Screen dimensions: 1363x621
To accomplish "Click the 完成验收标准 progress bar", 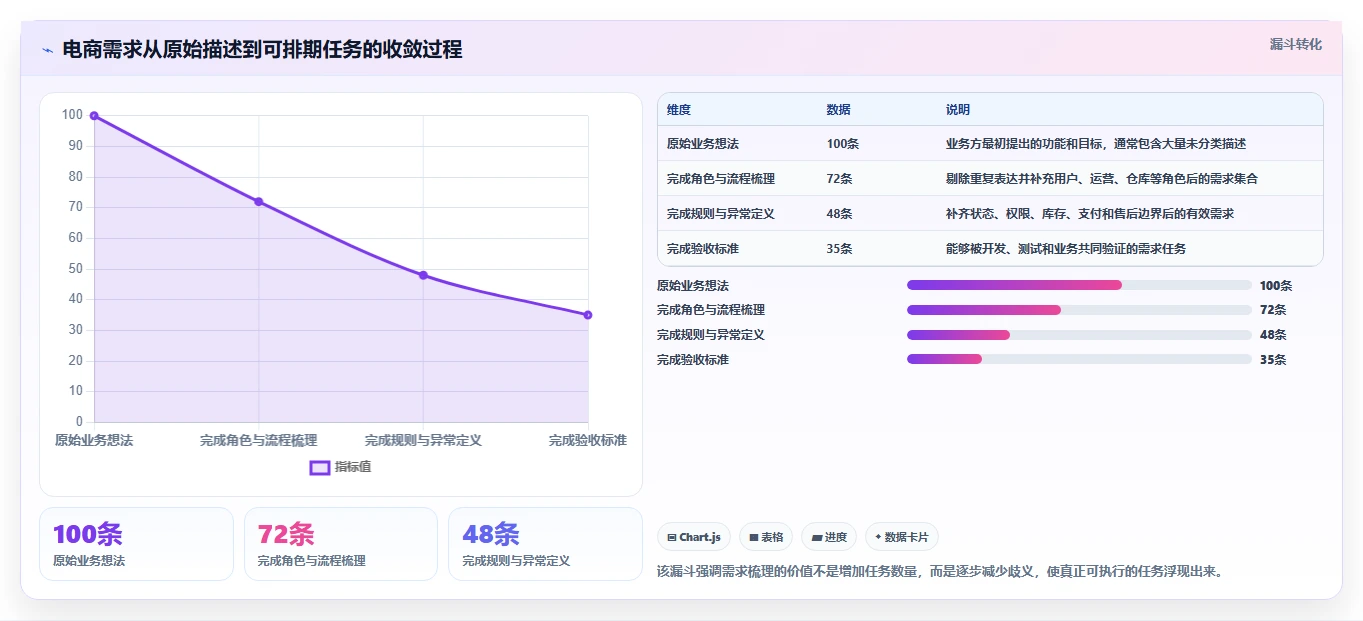I will tap(1079, 359).
